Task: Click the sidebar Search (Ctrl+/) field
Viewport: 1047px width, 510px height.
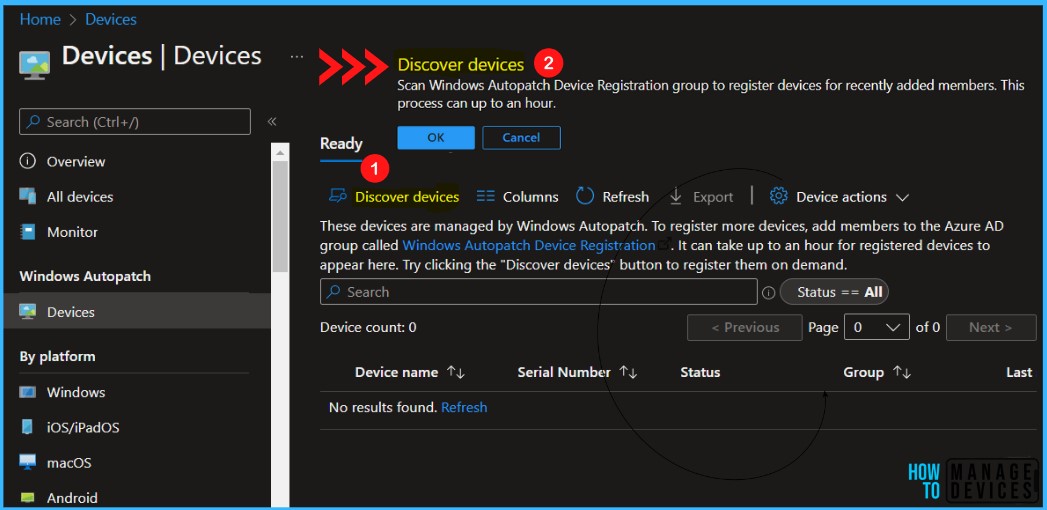Action: (x=135, y=121)
